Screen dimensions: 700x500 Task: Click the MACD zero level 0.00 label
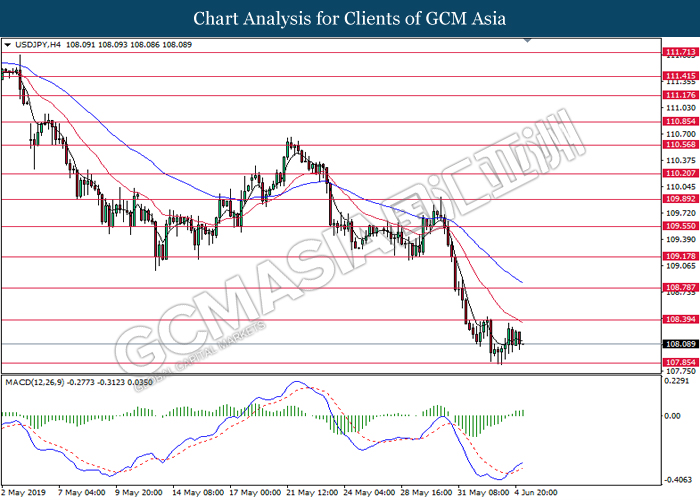click(672, 416)
